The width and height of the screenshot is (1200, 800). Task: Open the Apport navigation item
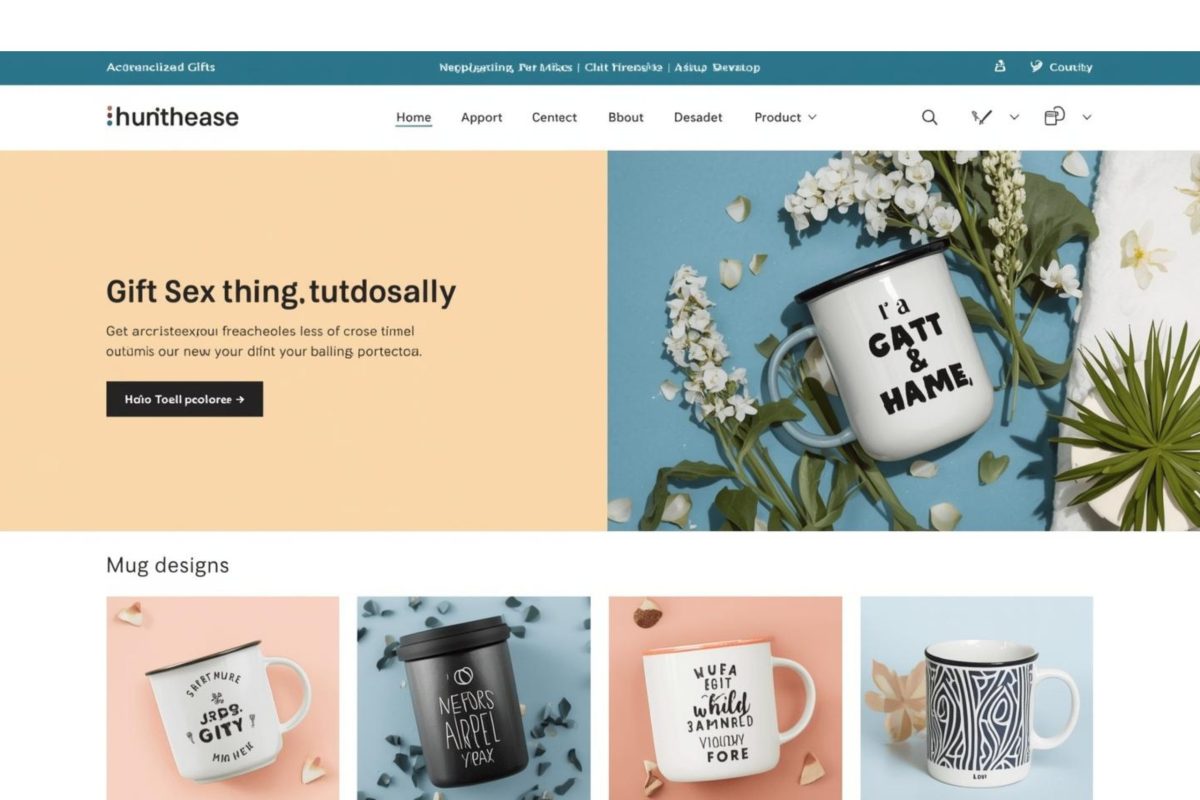tap(481, 117)
